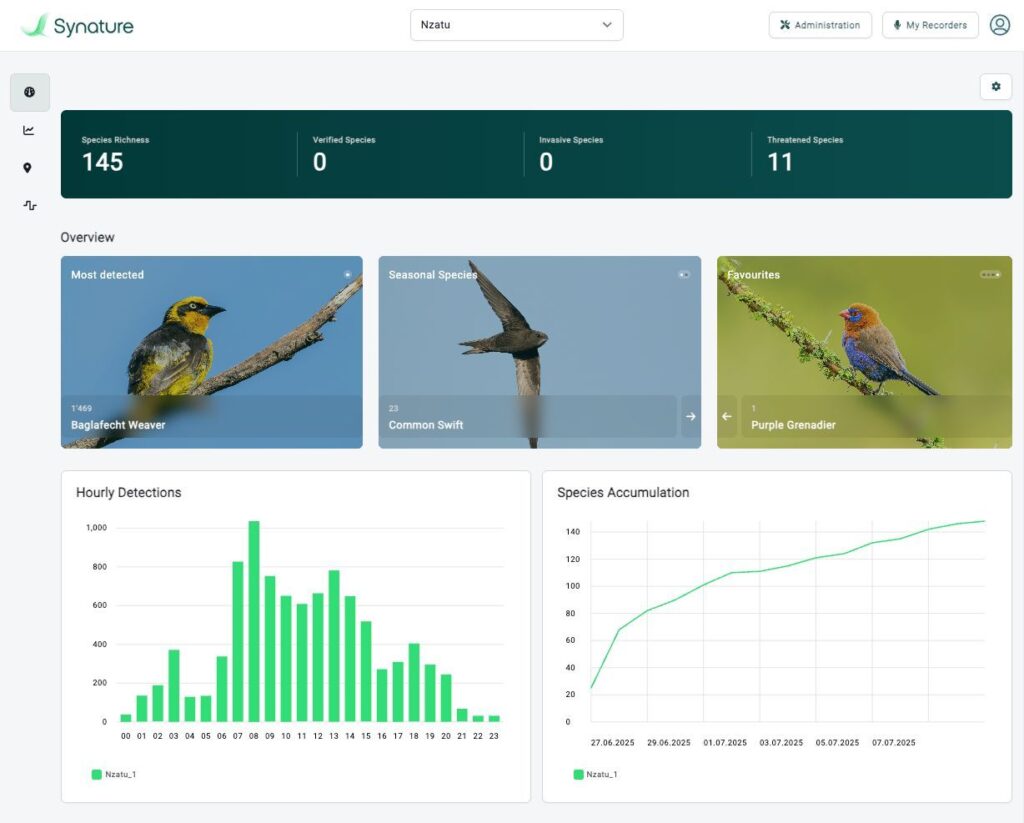Click the Synature logo

pyautogui.click(x=77, y=26)
